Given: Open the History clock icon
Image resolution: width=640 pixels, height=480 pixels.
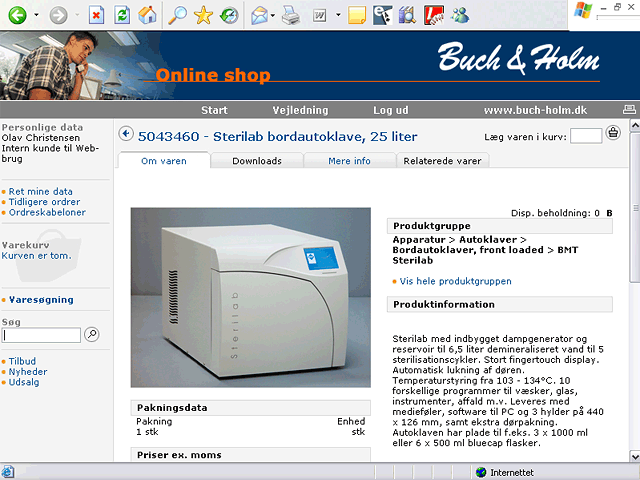Looking at the screenshot, I should click(229, 16).
